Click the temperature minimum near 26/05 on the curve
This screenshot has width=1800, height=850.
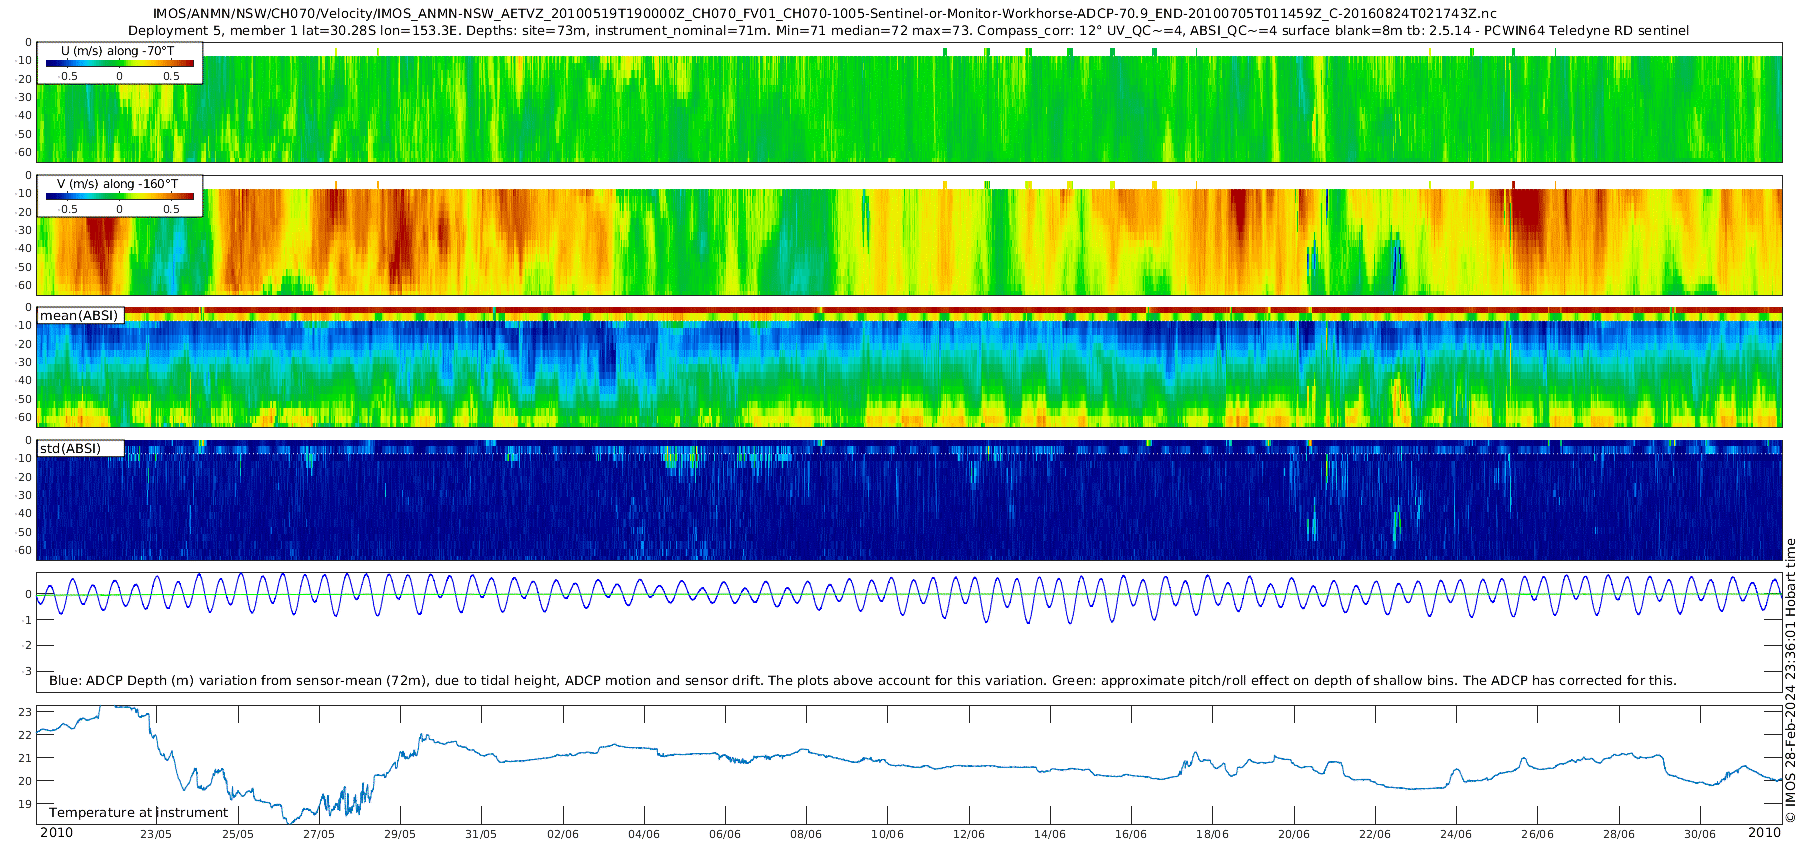pyautogui.click(x=289, y=822)
